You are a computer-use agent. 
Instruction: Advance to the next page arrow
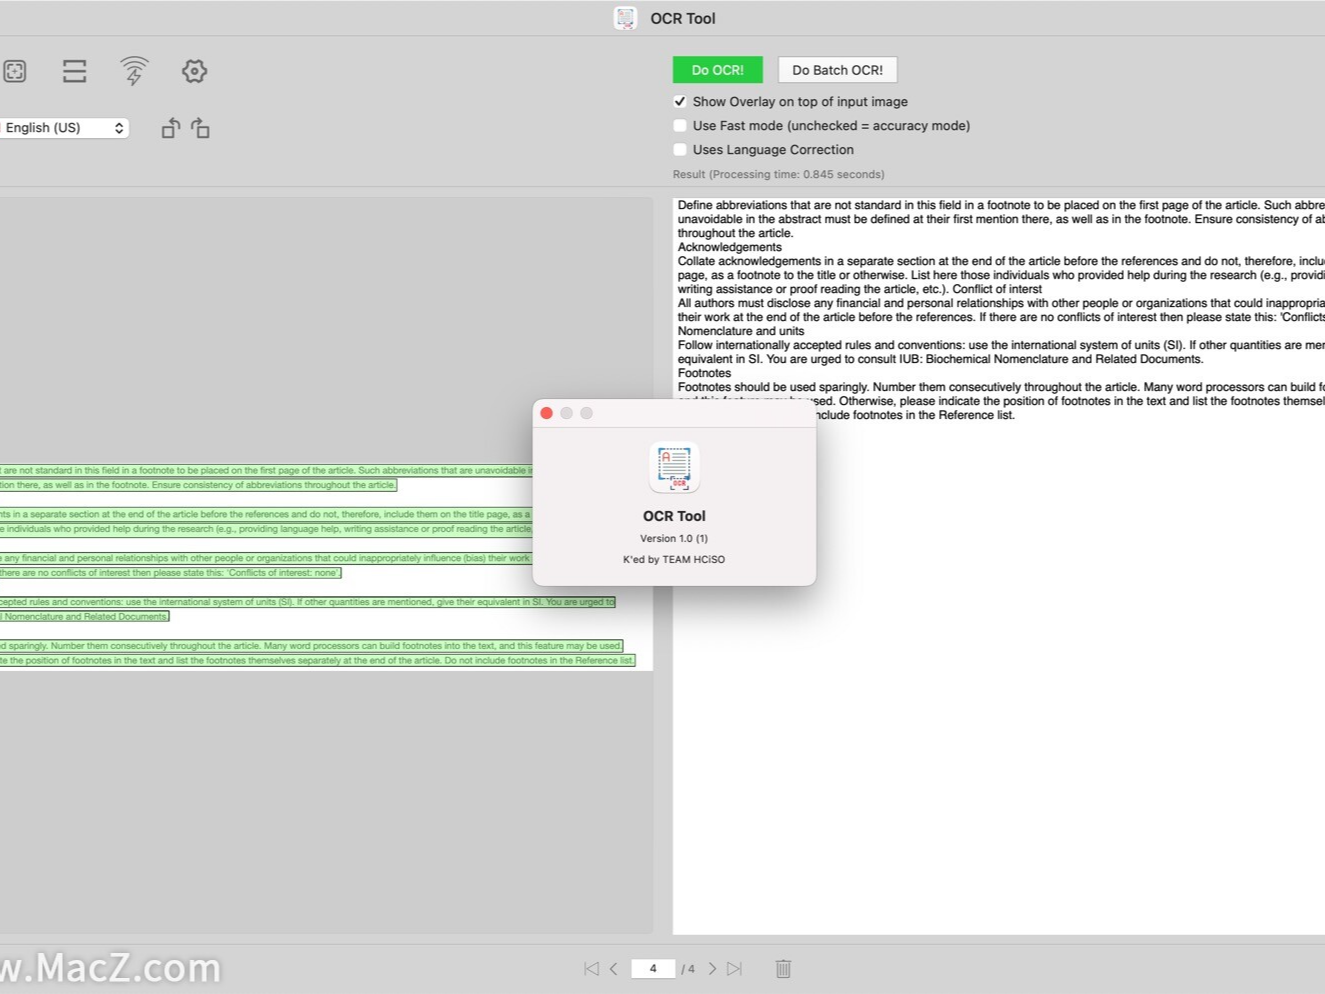[712, 968]
